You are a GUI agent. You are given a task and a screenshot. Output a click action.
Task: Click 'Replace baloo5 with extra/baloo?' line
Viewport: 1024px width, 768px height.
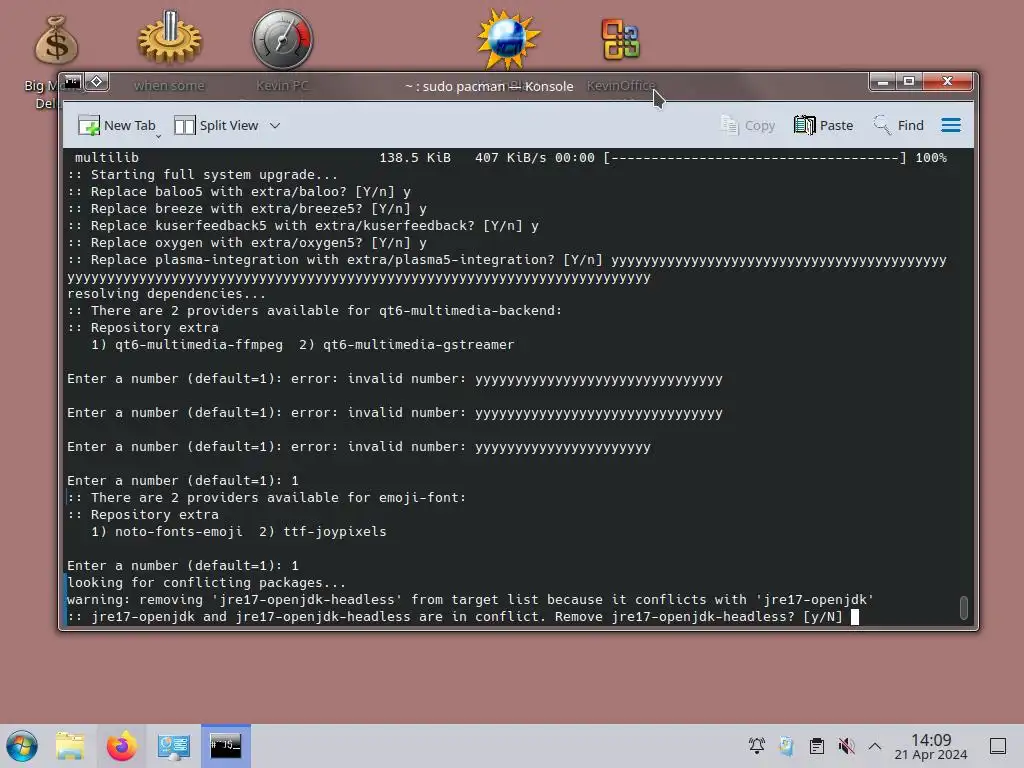[239, 191]
